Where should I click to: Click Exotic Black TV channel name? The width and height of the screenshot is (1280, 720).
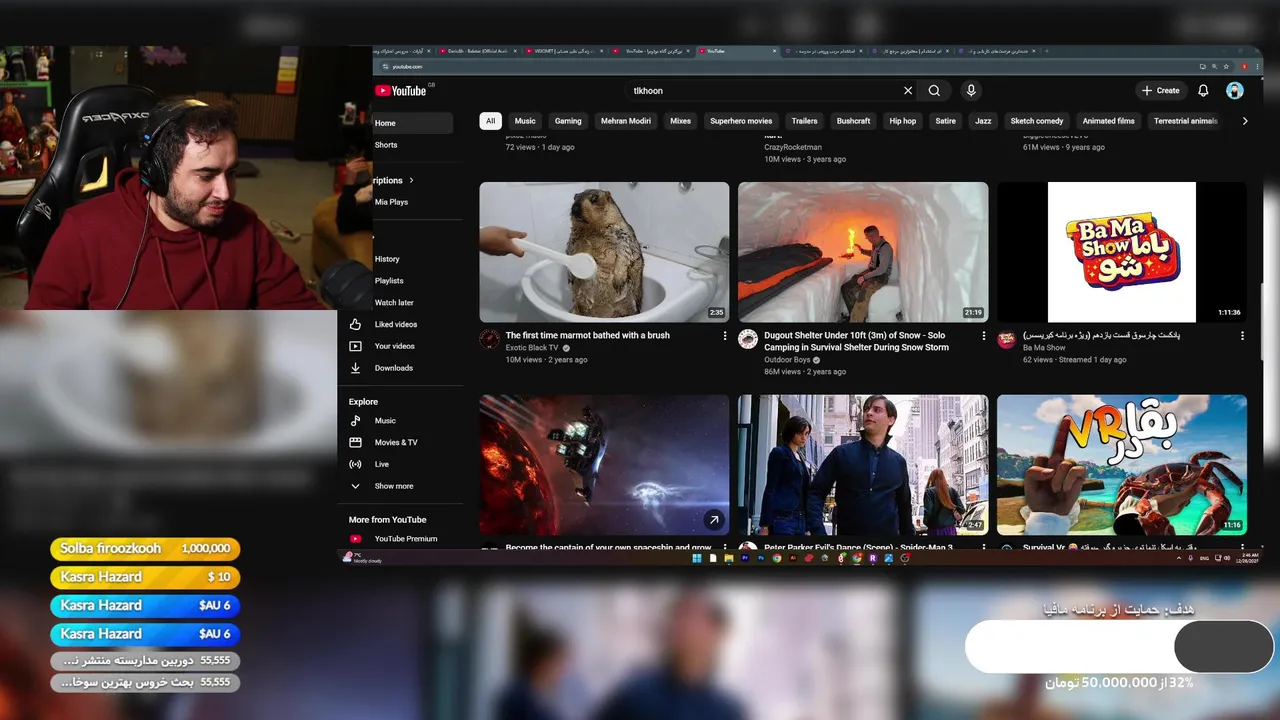(x=532, y=348)
